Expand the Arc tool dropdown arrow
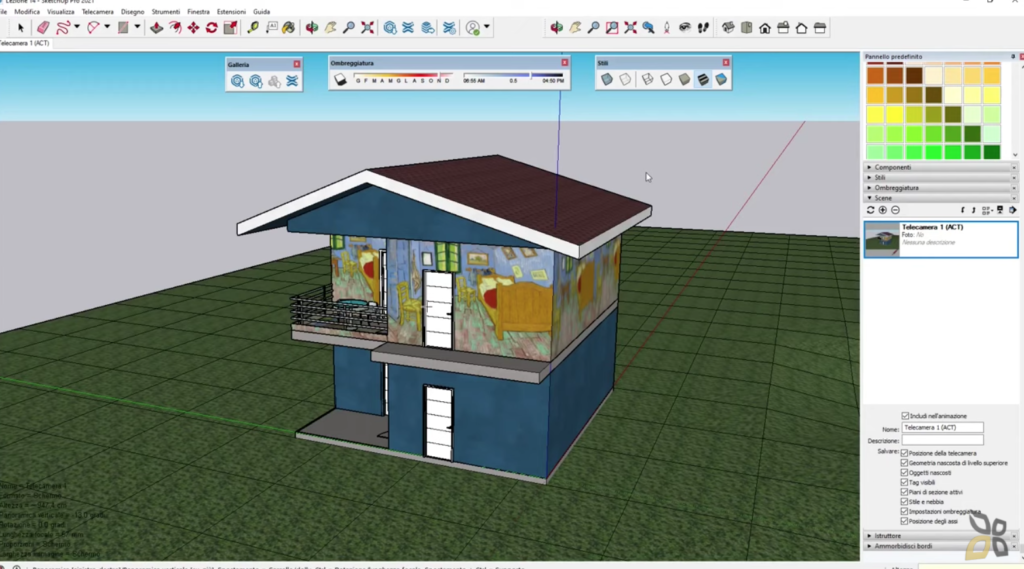The height and width of the screenshot is (569, 1024). pos(107,27)
